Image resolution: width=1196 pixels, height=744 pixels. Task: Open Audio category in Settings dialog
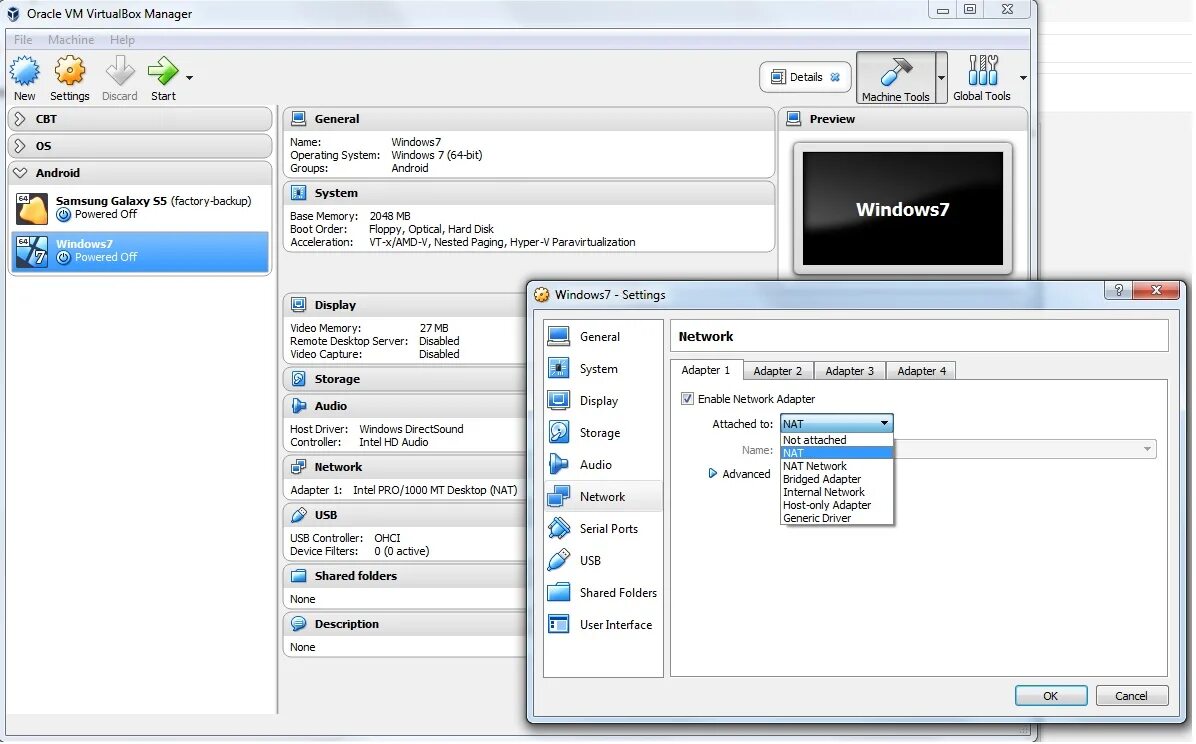603,465
